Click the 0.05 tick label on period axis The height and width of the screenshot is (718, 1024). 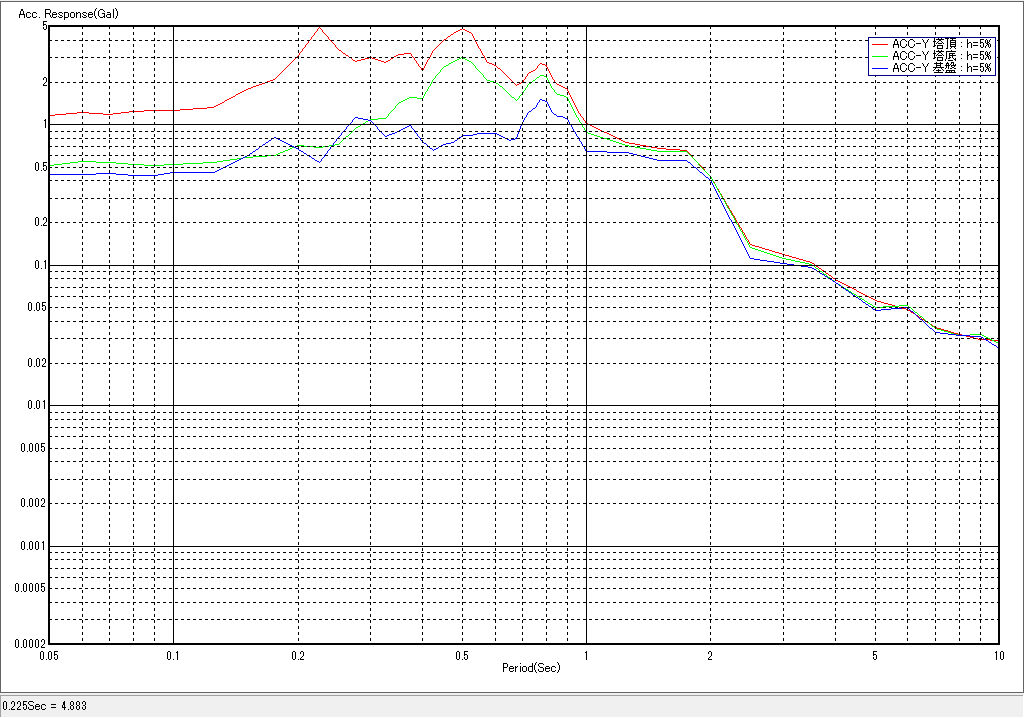pos(48,656)
